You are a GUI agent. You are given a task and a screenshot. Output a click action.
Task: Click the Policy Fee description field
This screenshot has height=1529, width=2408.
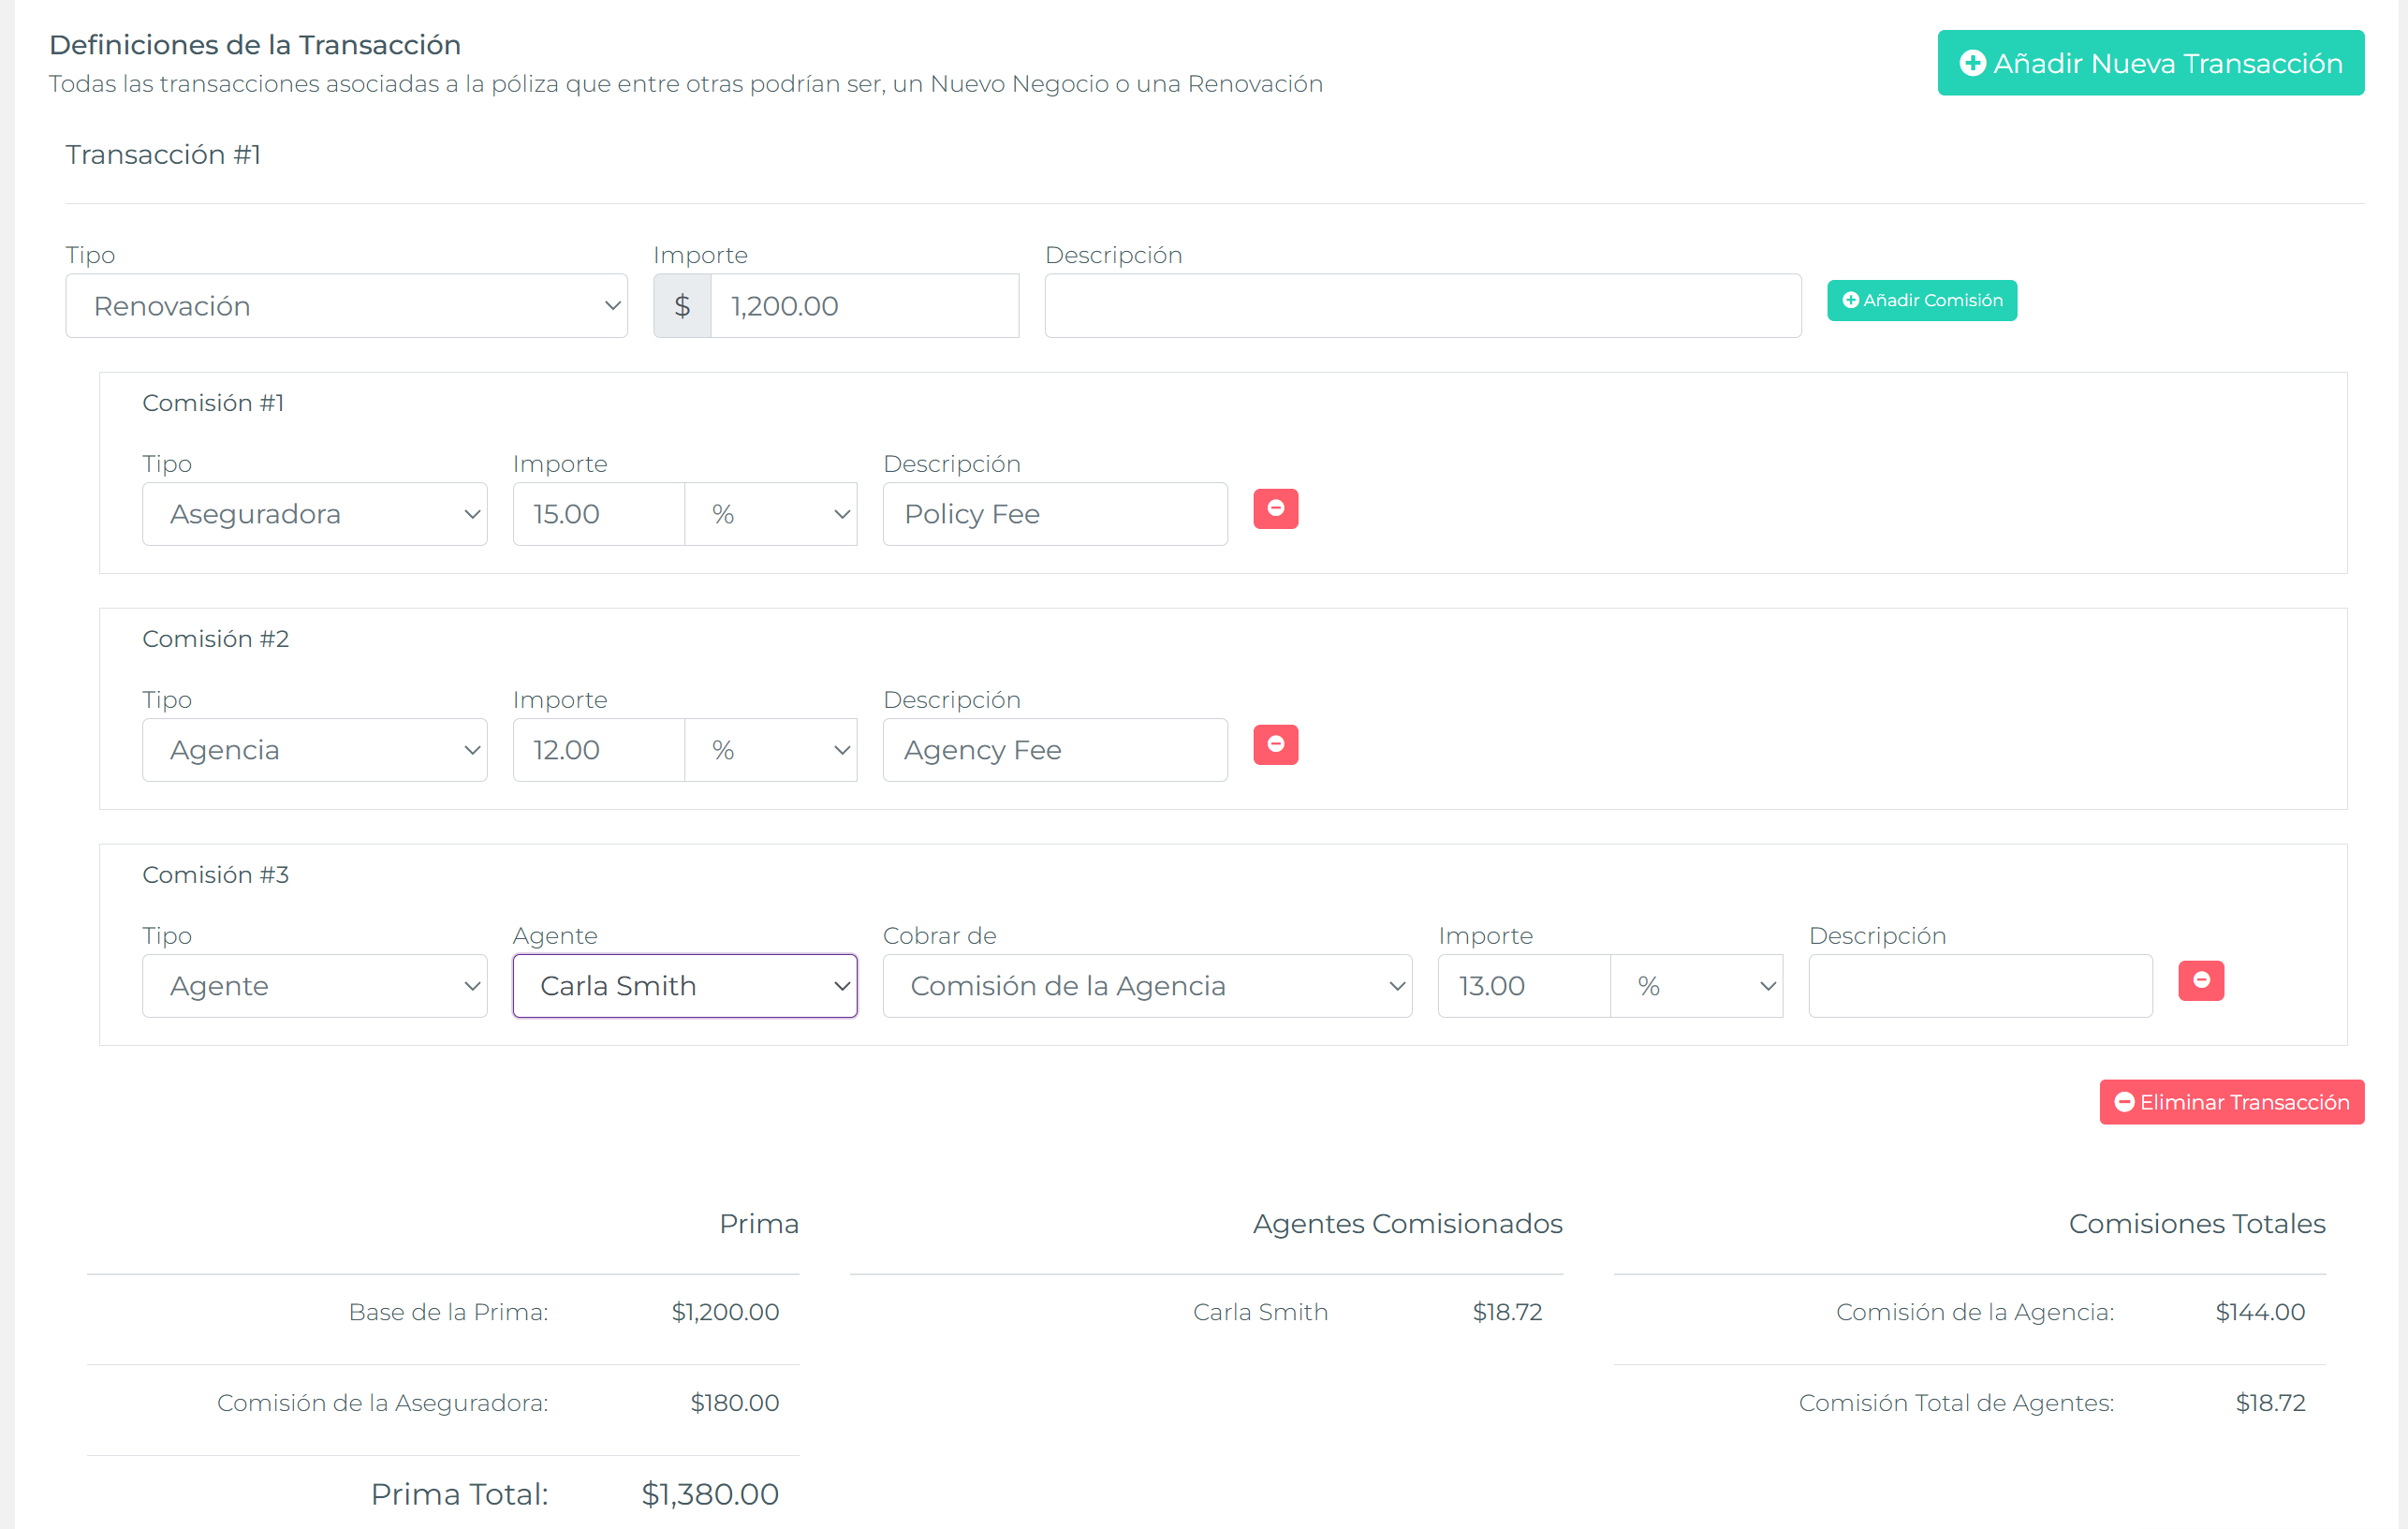[1054, 514]
